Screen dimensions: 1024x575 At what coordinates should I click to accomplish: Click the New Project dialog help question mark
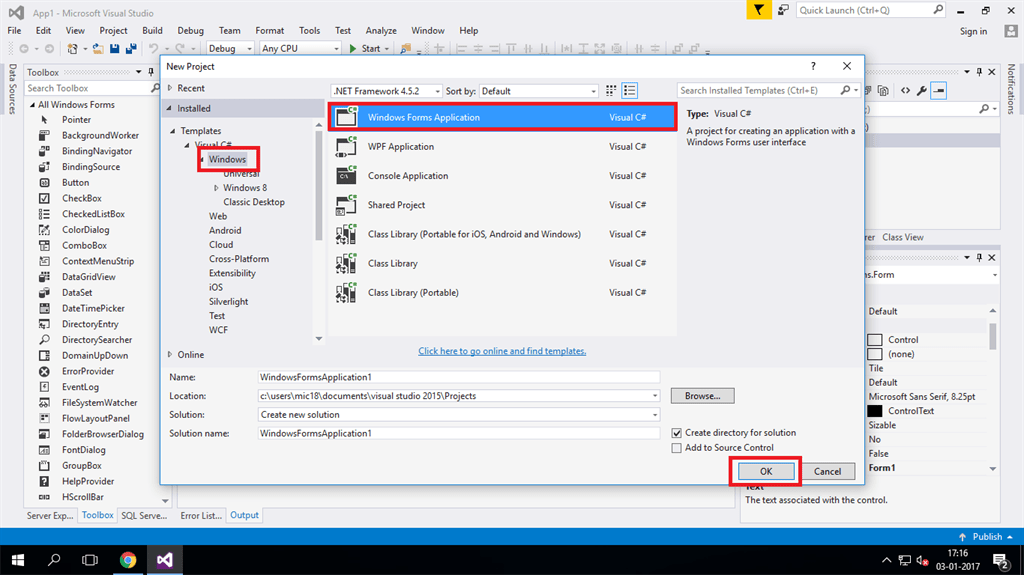[x=813, y=66]
